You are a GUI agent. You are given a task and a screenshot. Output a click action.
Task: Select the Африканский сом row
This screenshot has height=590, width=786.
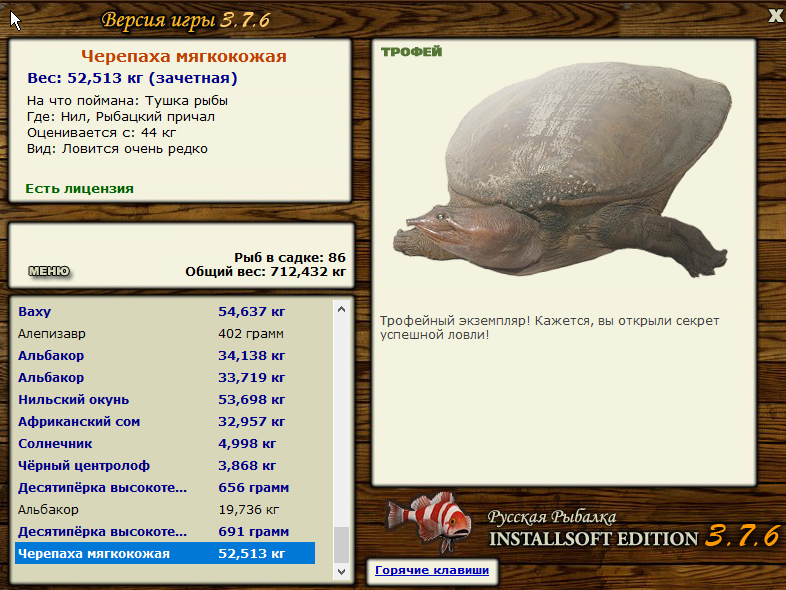tap(165, 422)
